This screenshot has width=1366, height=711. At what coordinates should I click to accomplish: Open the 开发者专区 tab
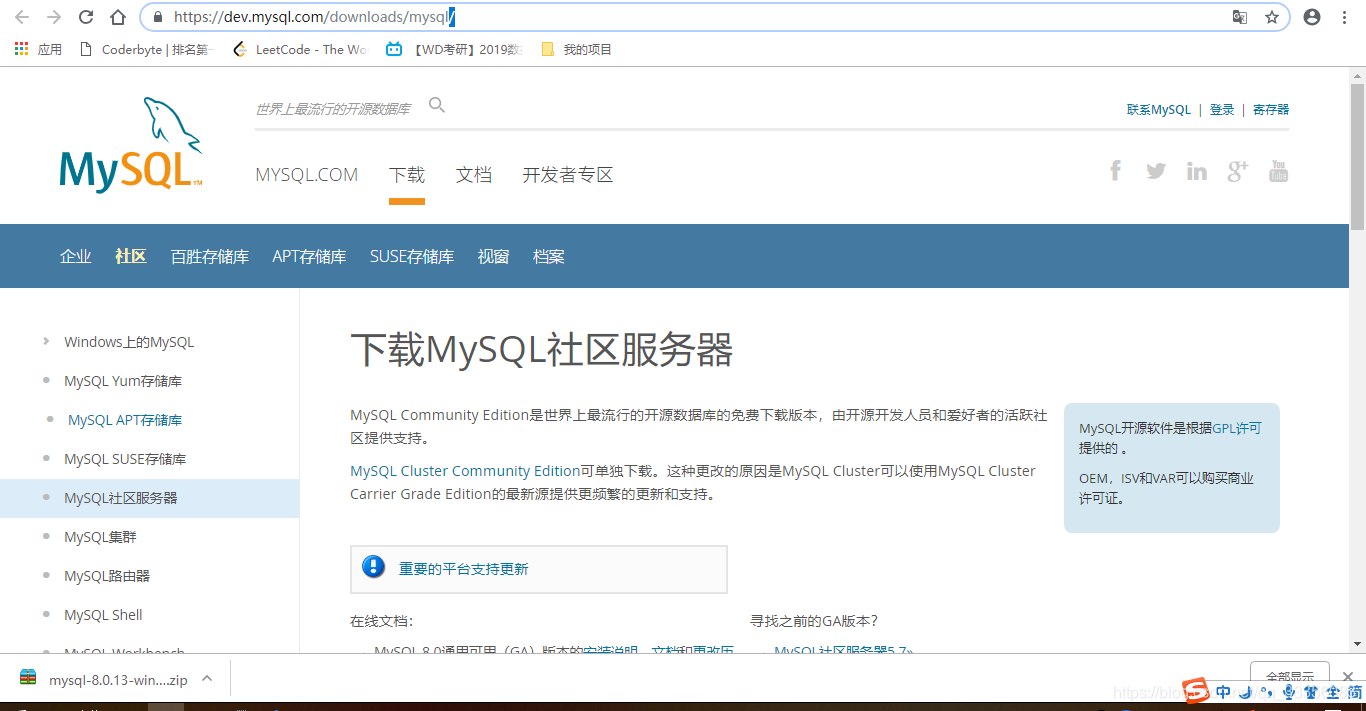568,175
